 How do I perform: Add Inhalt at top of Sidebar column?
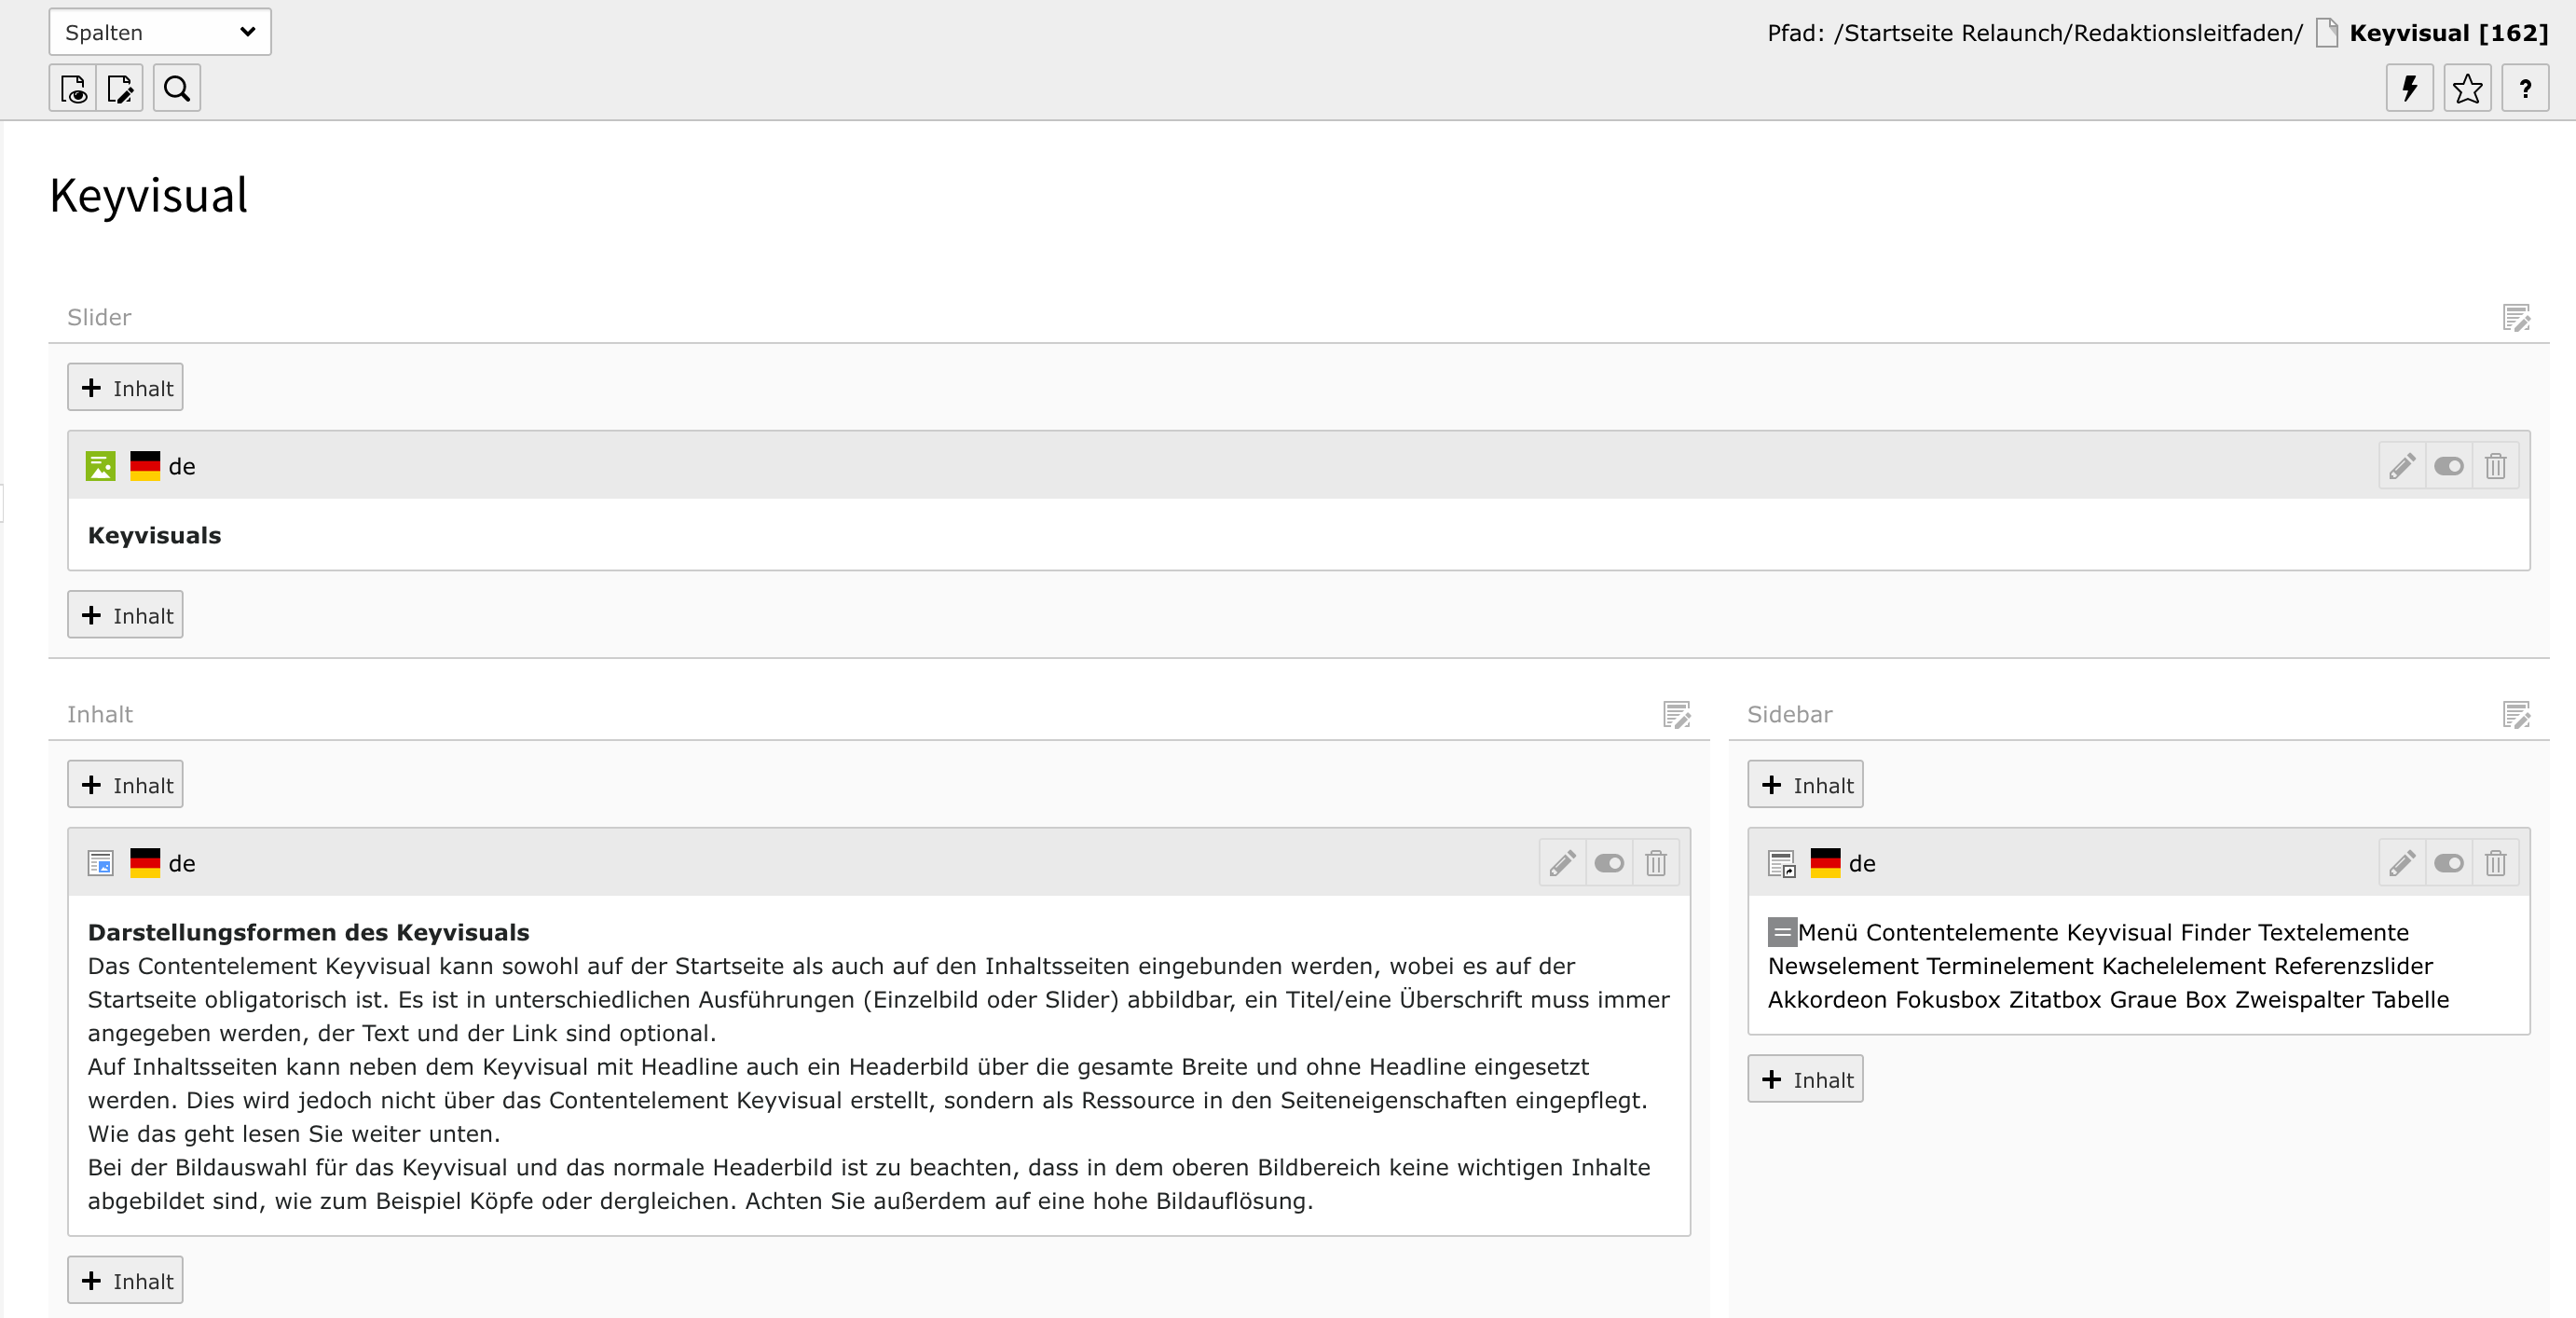1805,785
